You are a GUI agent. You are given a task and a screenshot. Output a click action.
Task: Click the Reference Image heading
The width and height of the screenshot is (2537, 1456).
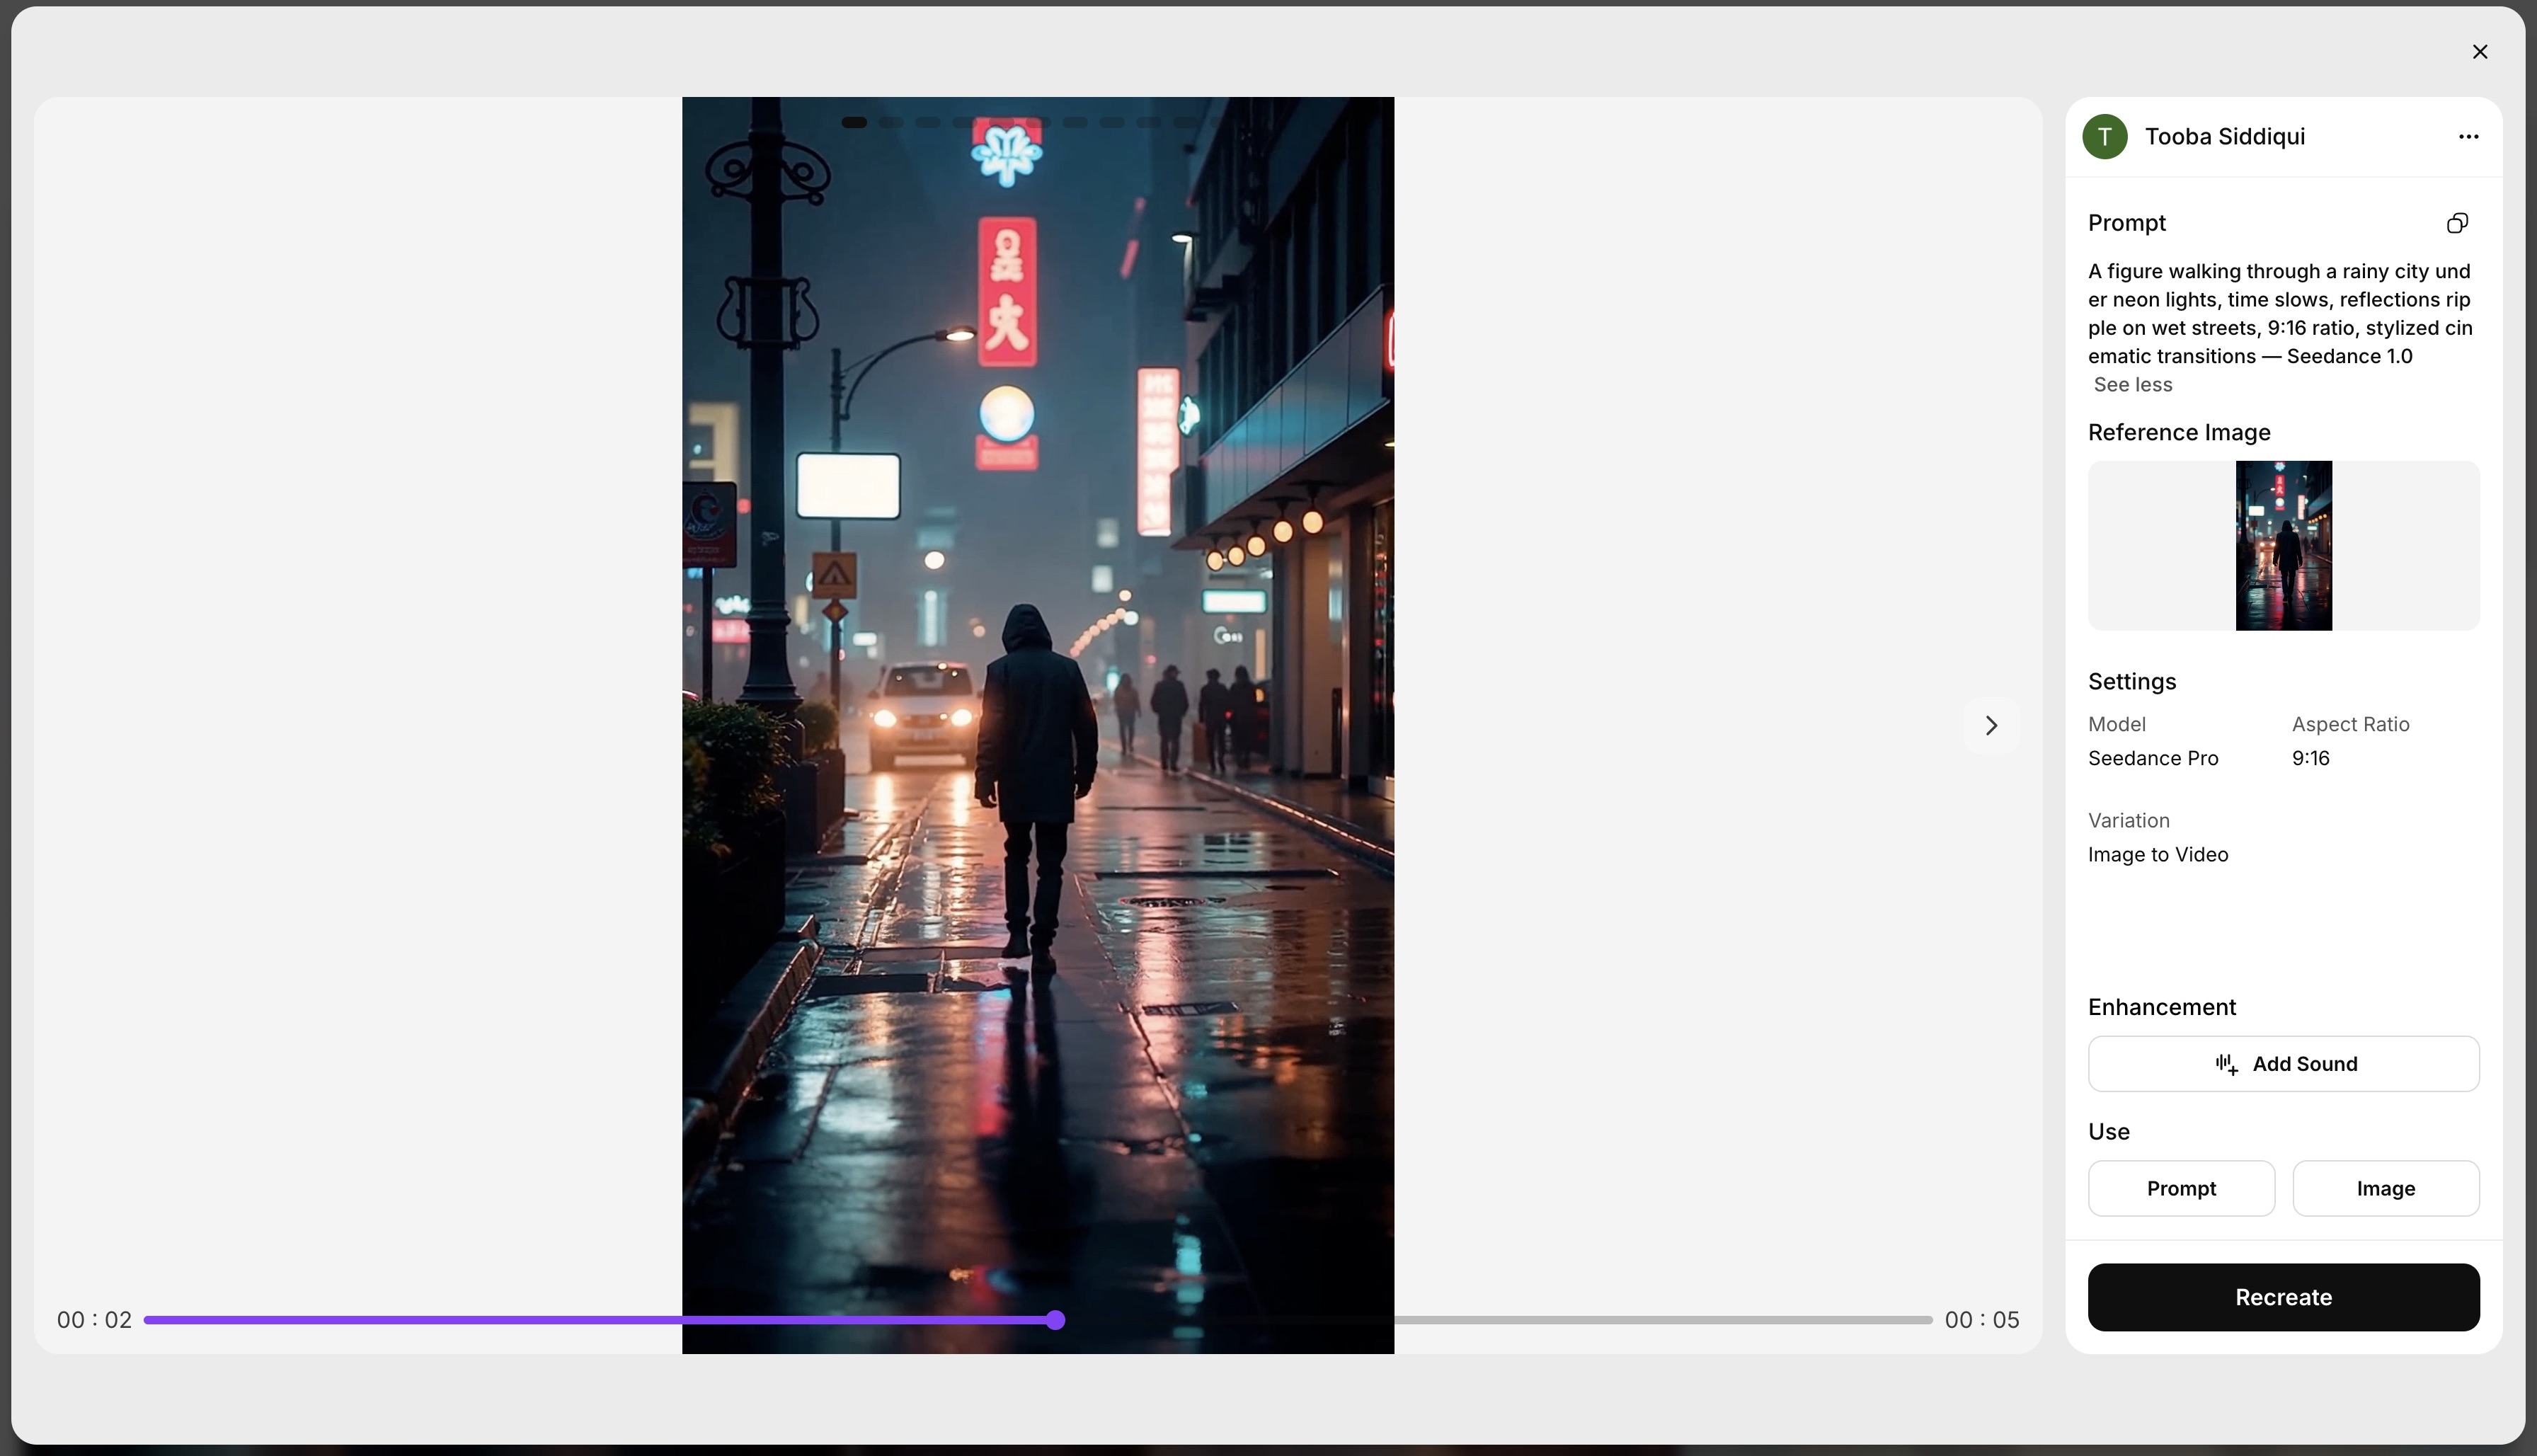point(2179,432)
